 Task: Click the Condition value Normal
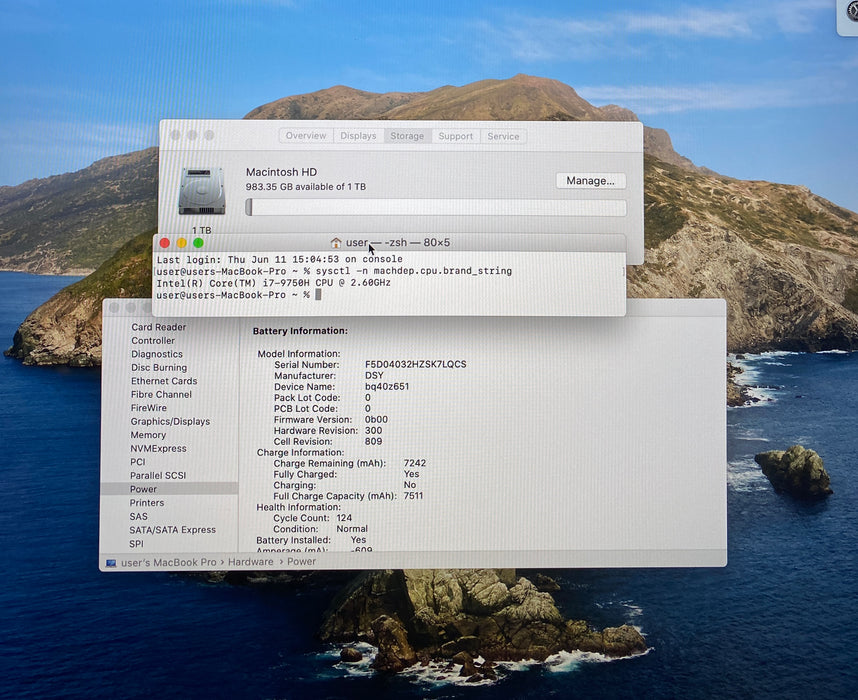click(352, 529)
